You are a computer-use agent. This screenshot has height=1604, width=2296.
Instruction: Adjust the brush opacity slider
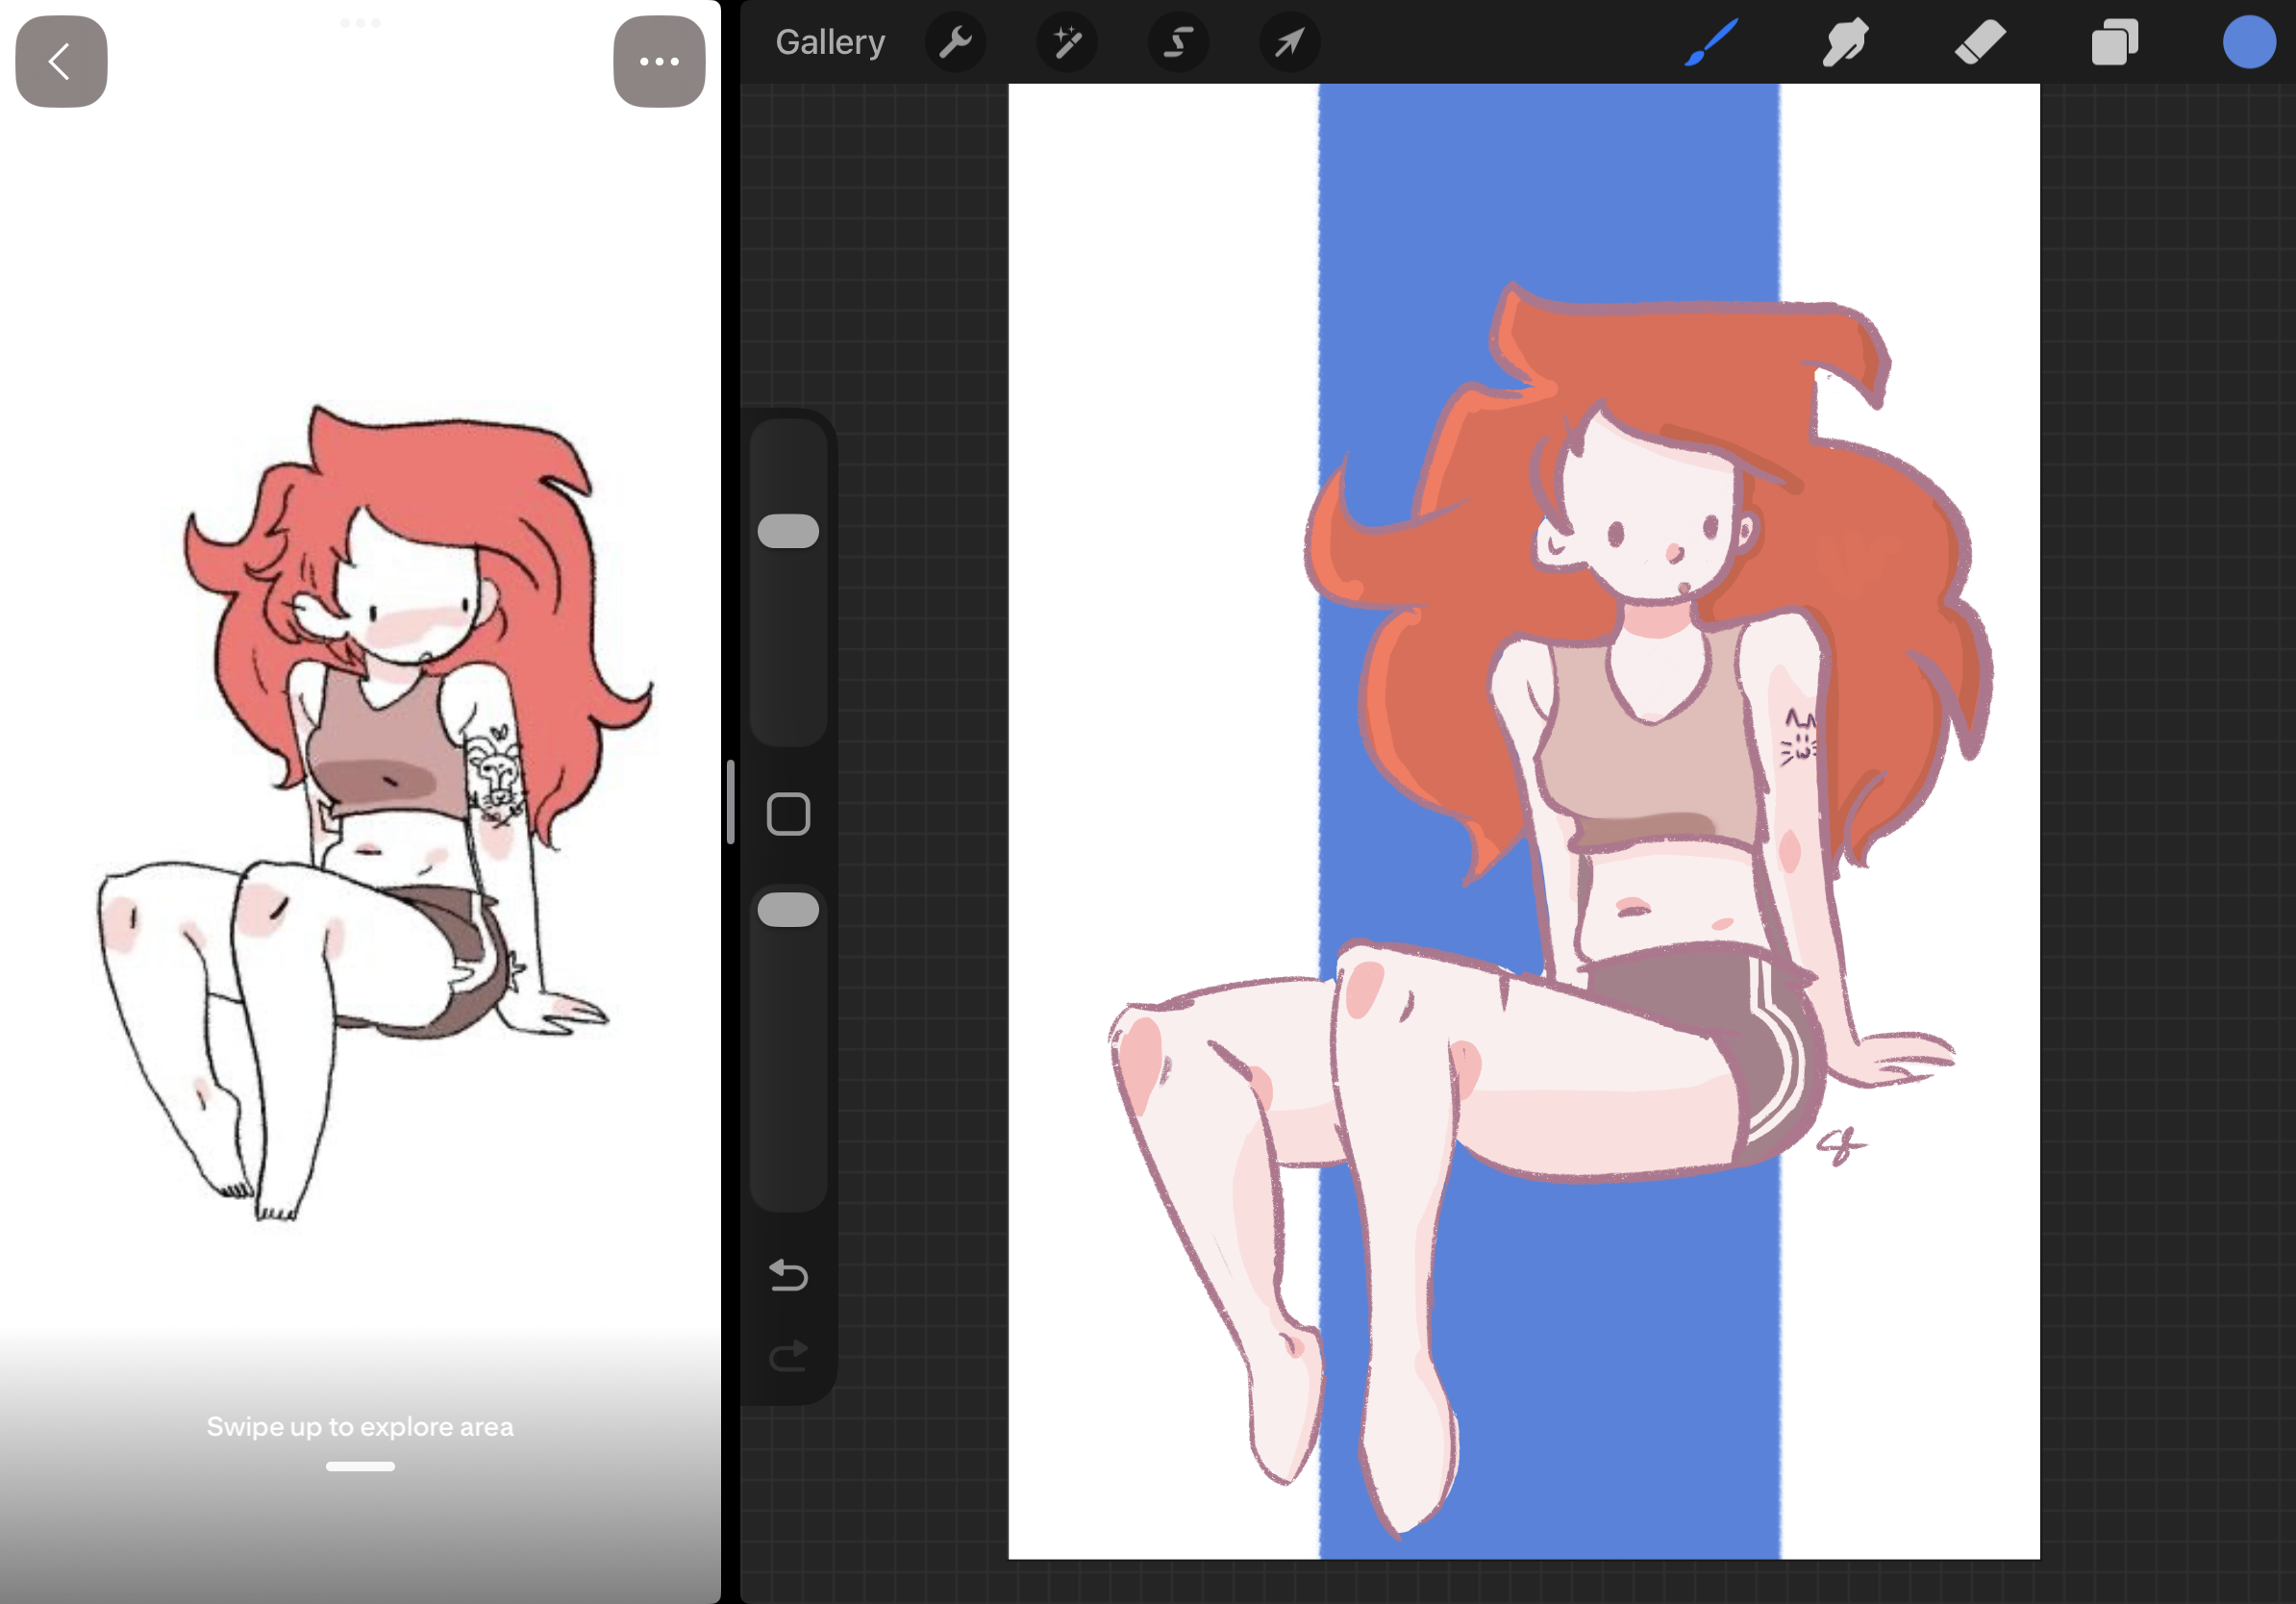789,908
